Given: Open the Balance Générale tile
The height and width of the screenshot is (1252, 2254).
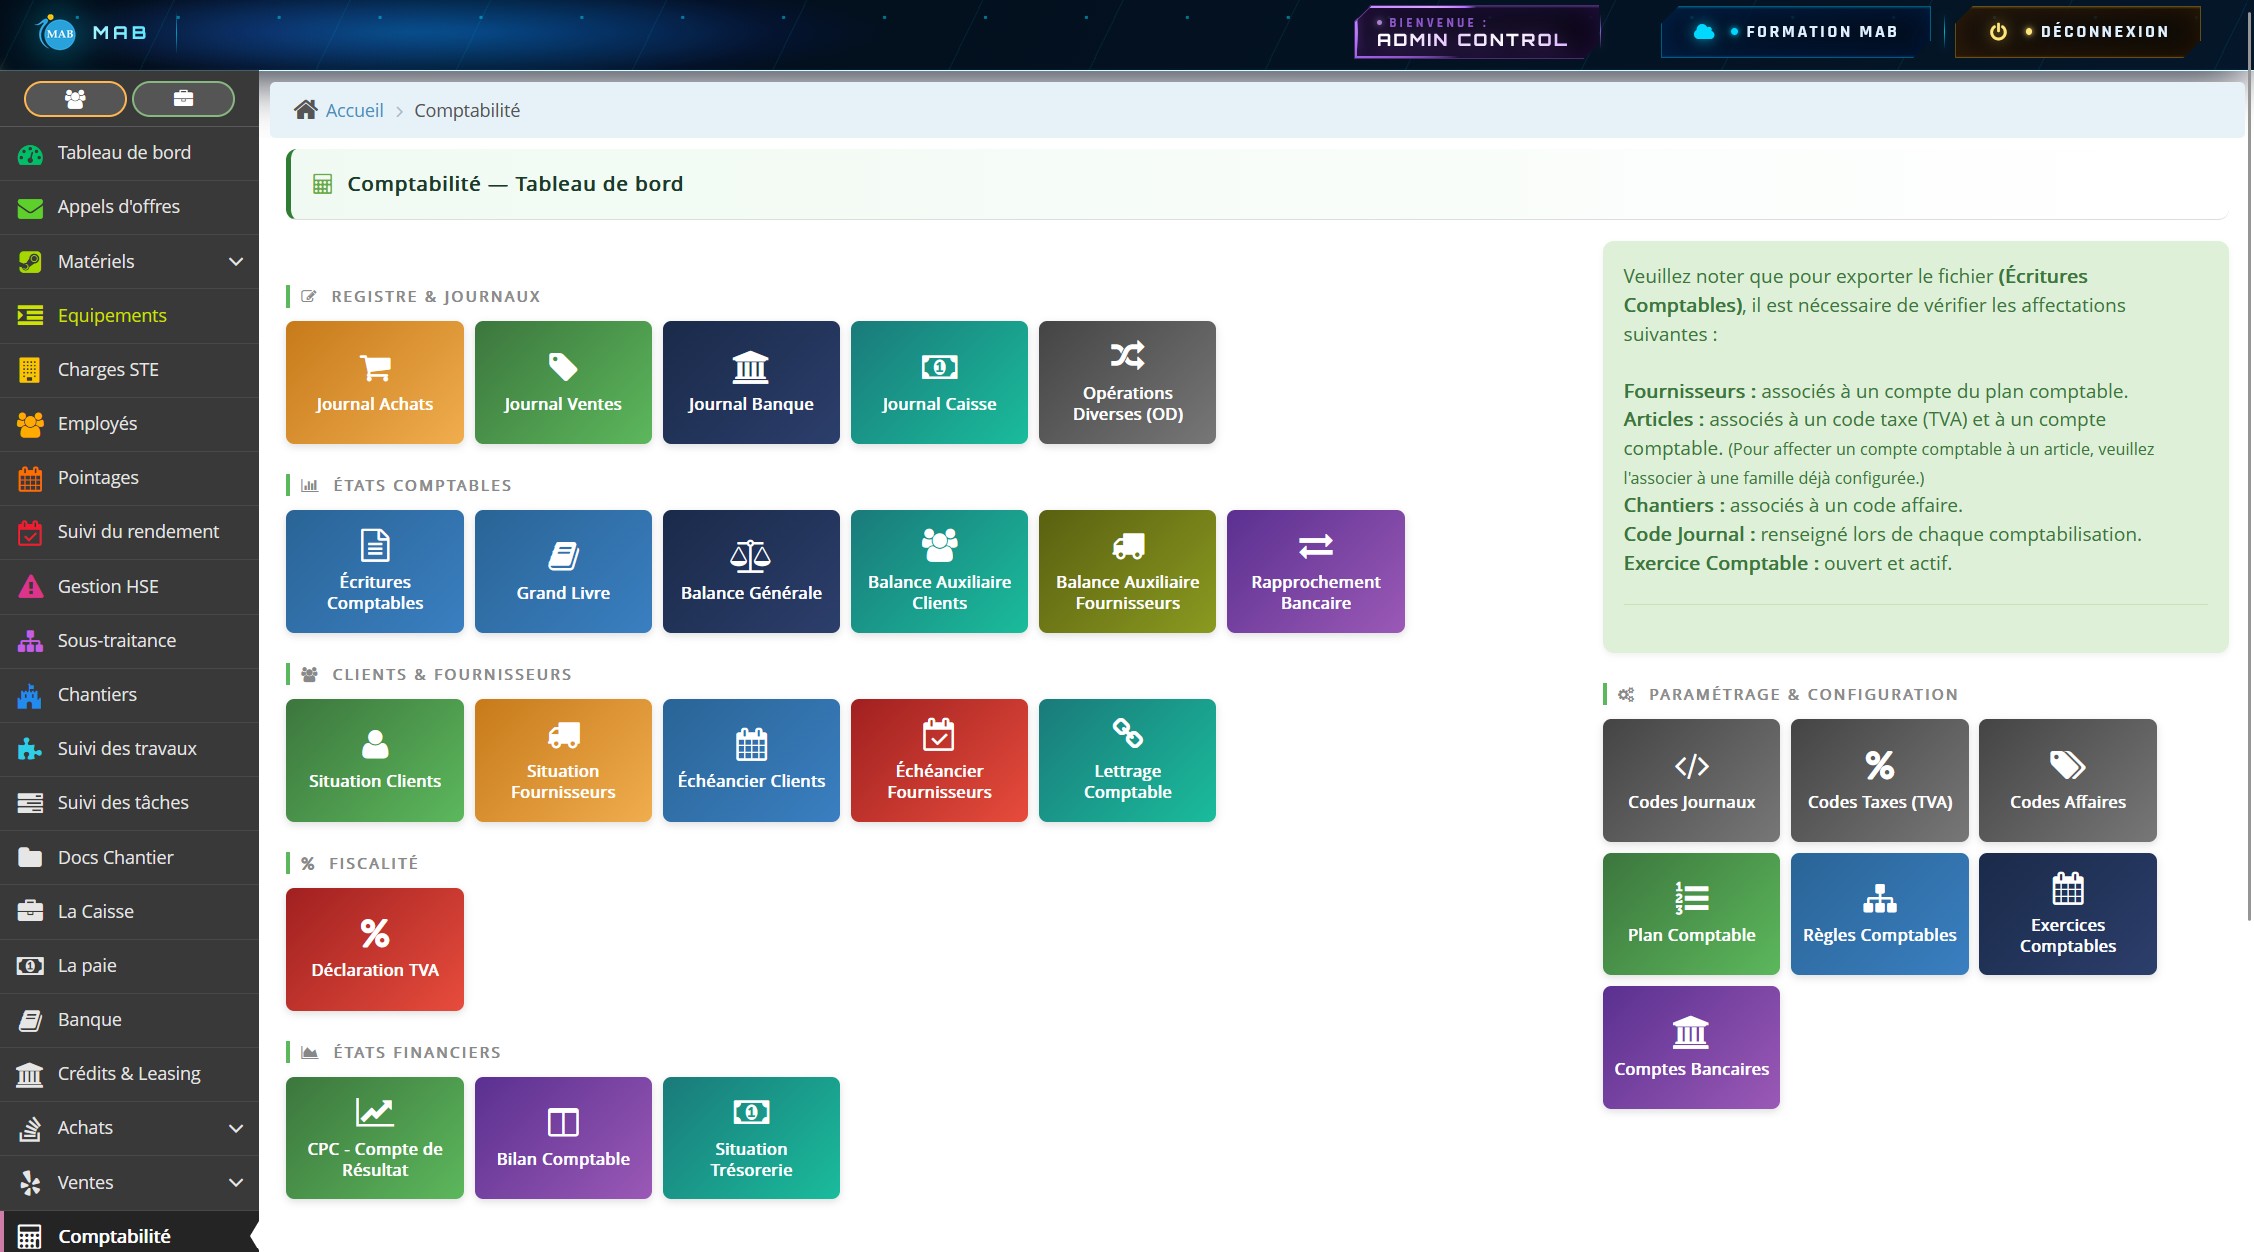Looking at the screenshot, I should [x=751, y=571].
